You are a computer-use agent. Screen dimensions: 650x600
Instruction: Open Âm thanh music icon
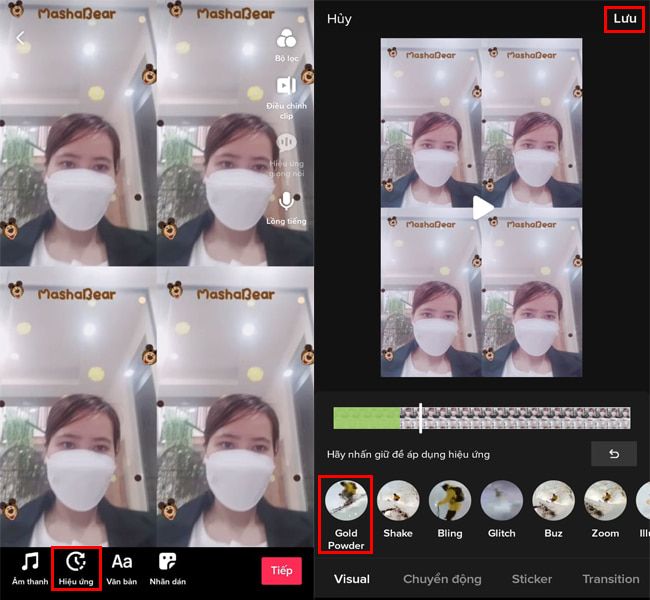click(x=30, y=562)
